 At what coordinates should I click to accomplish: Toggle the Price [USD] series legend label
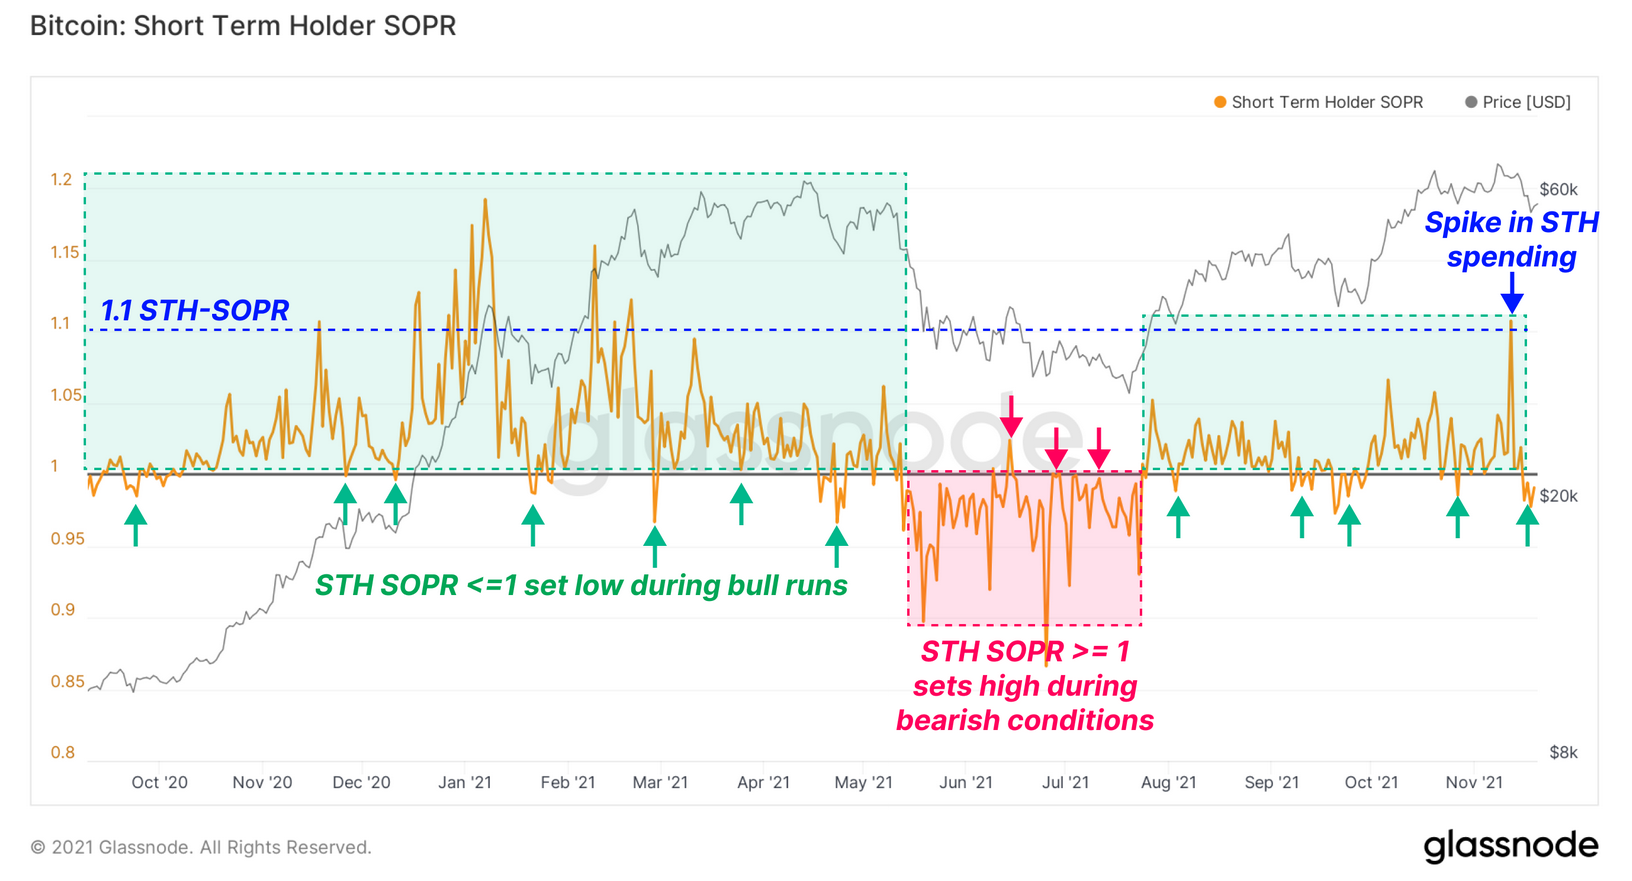1526,102
